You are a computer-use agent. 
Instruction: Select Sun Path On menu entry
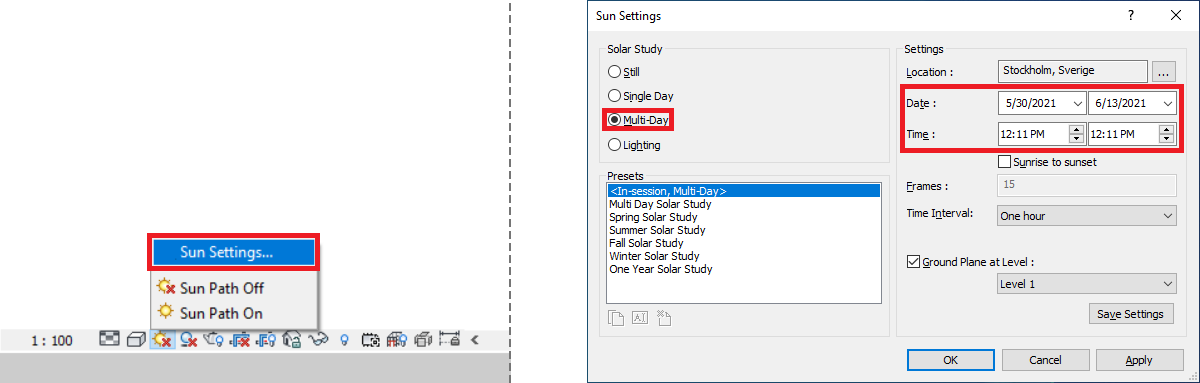pyautogui.click(x=209, y=313)
